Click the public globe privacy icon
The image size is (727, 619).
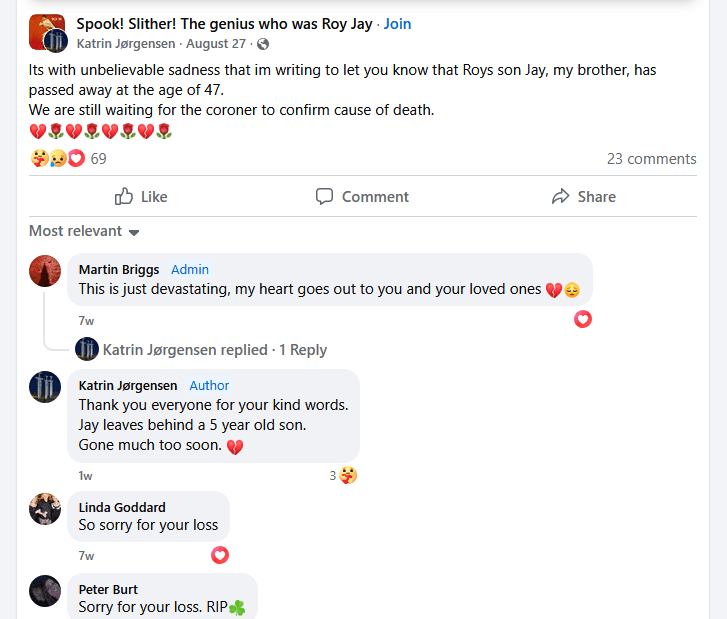click(263, 44)
